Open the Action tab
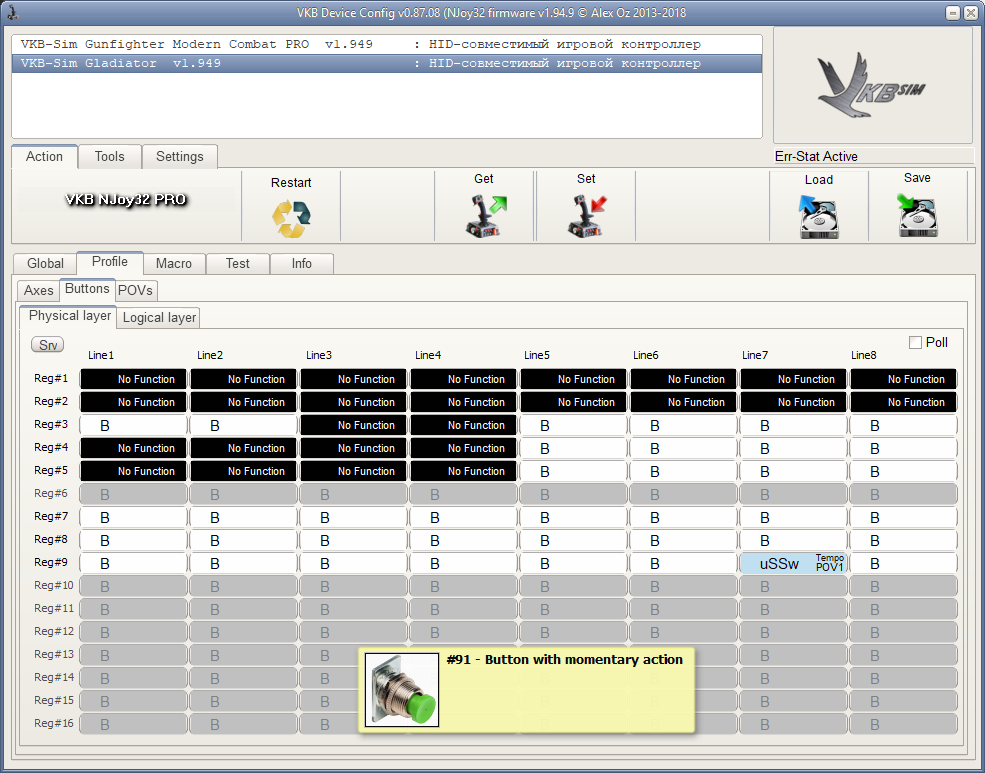 [x=44, y=156]
